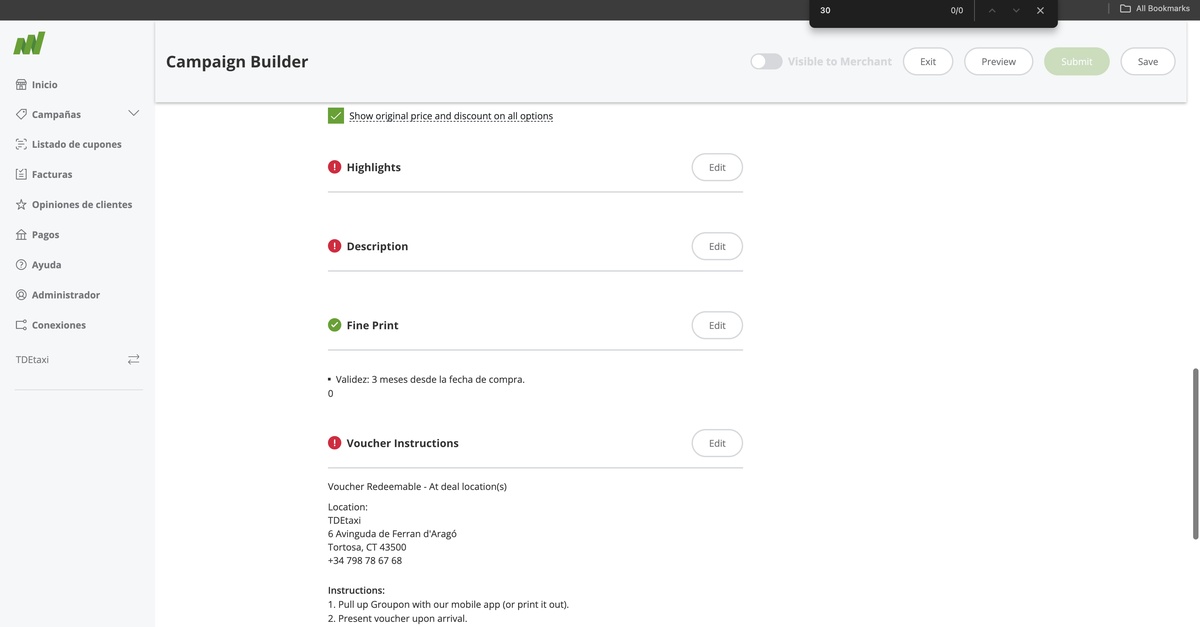The width and height of the screenshot is (1200, 627).
Task: Click the page vertical scrollbar thumb
Action: tap(1194, 454)
